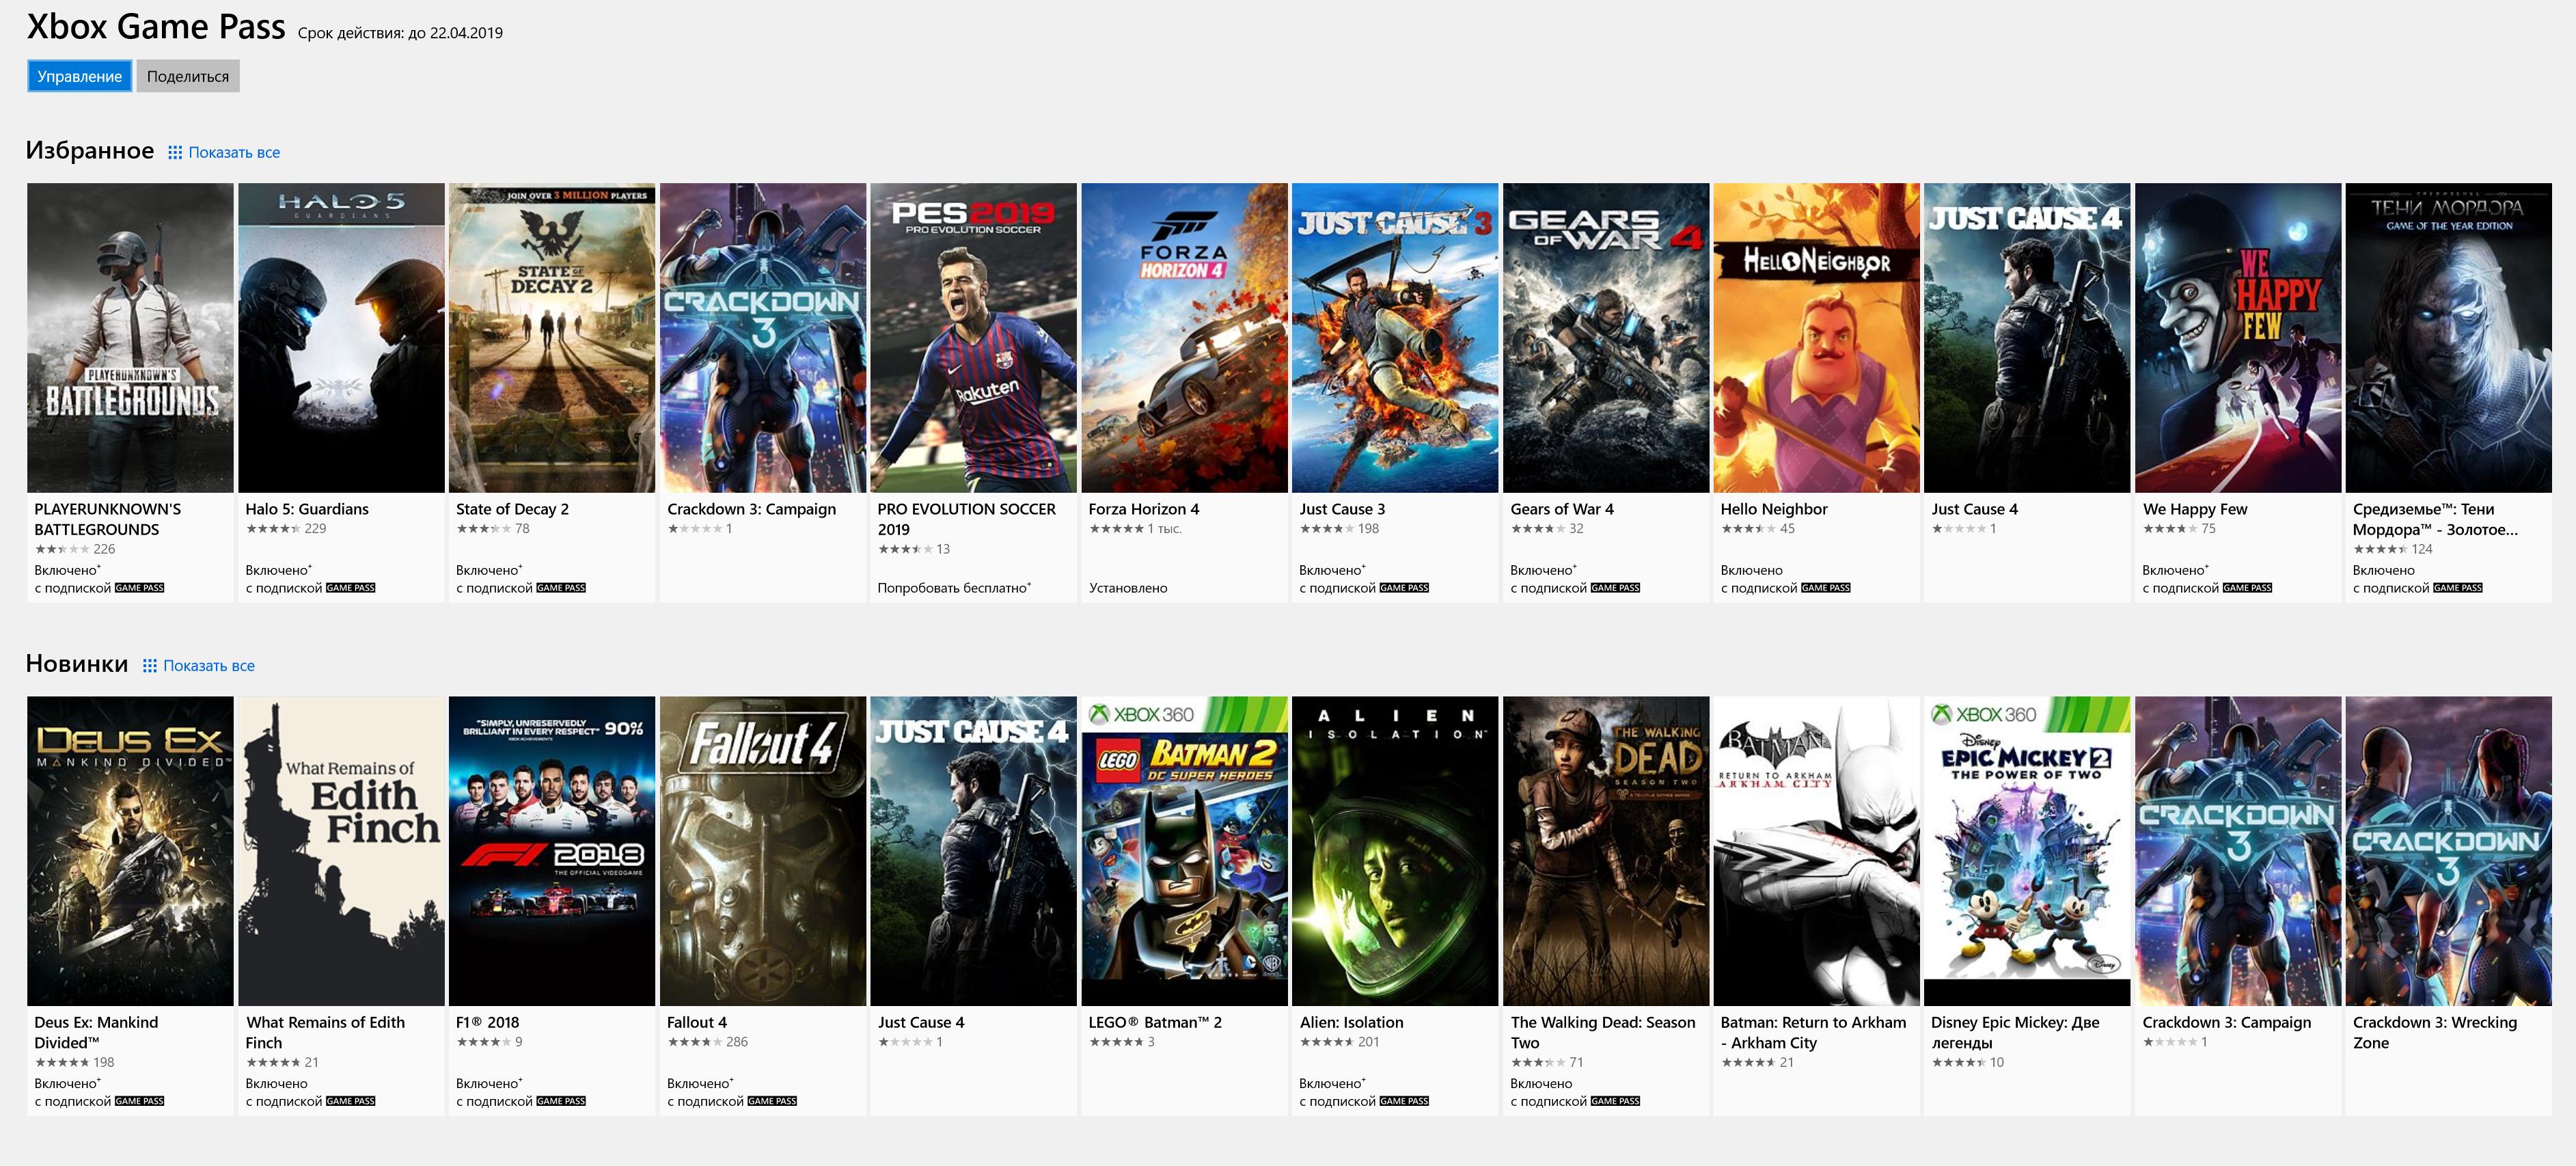This screenshot has height=1166, width=2576.
Task: Select The Walking Dead Season Two cover
Action: coord(1606,851)
